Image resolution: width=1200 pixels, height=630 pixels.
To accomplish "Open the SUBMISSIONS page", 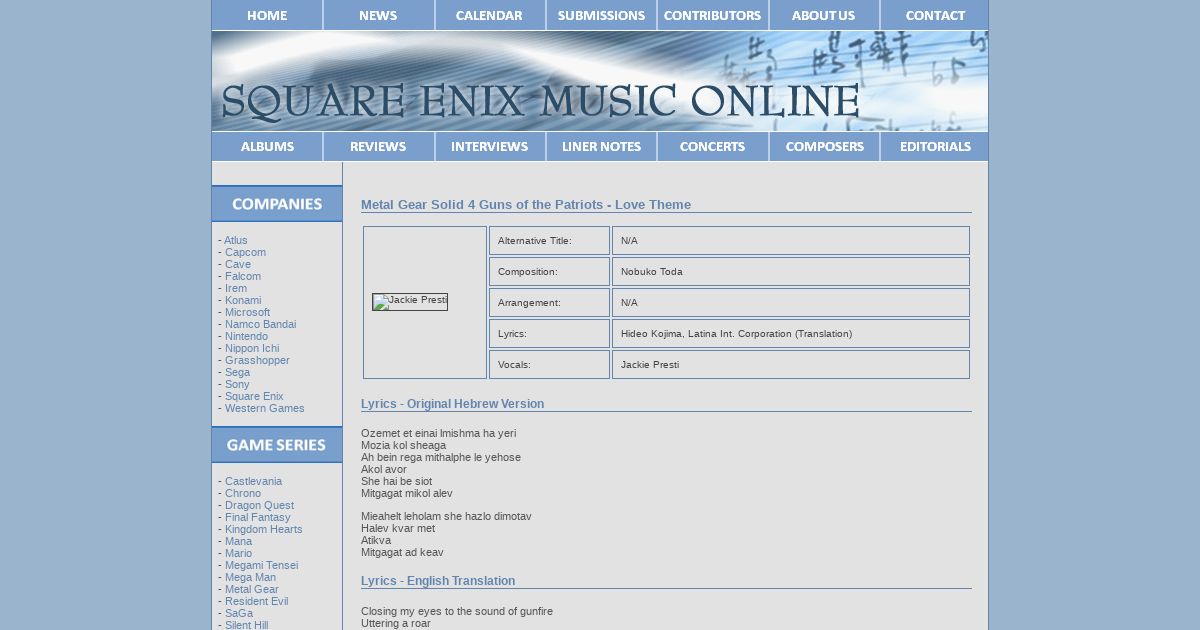I will [x=601, y=15].
